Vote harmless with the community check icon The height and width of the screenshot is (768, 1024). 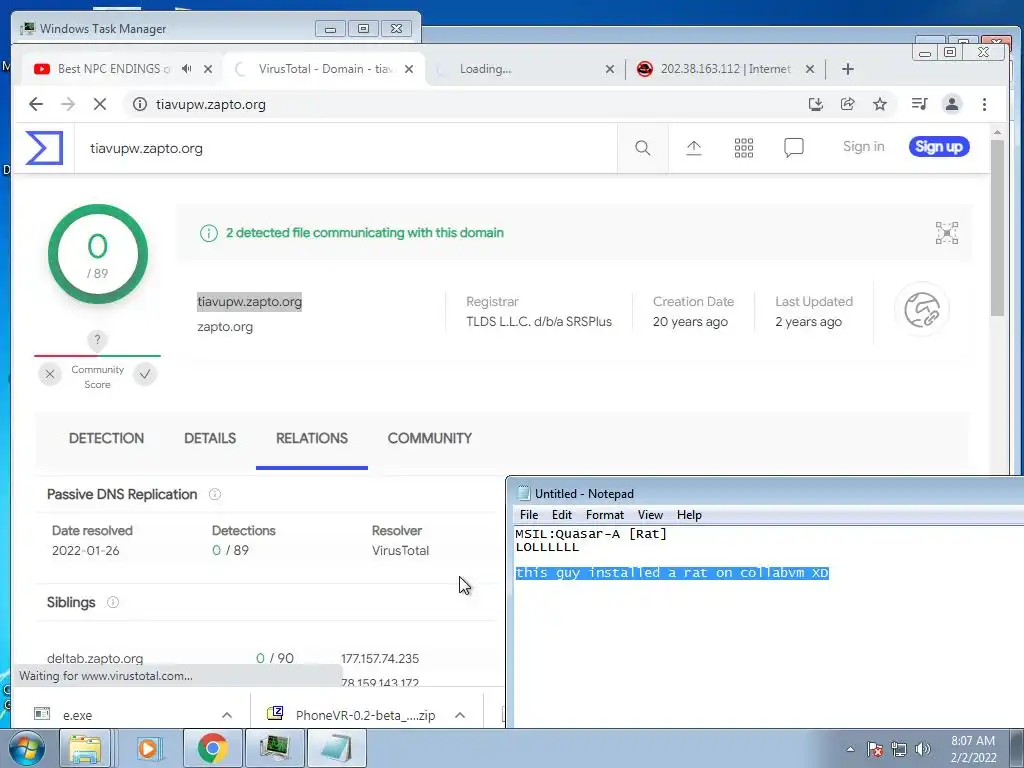(145, 374)
